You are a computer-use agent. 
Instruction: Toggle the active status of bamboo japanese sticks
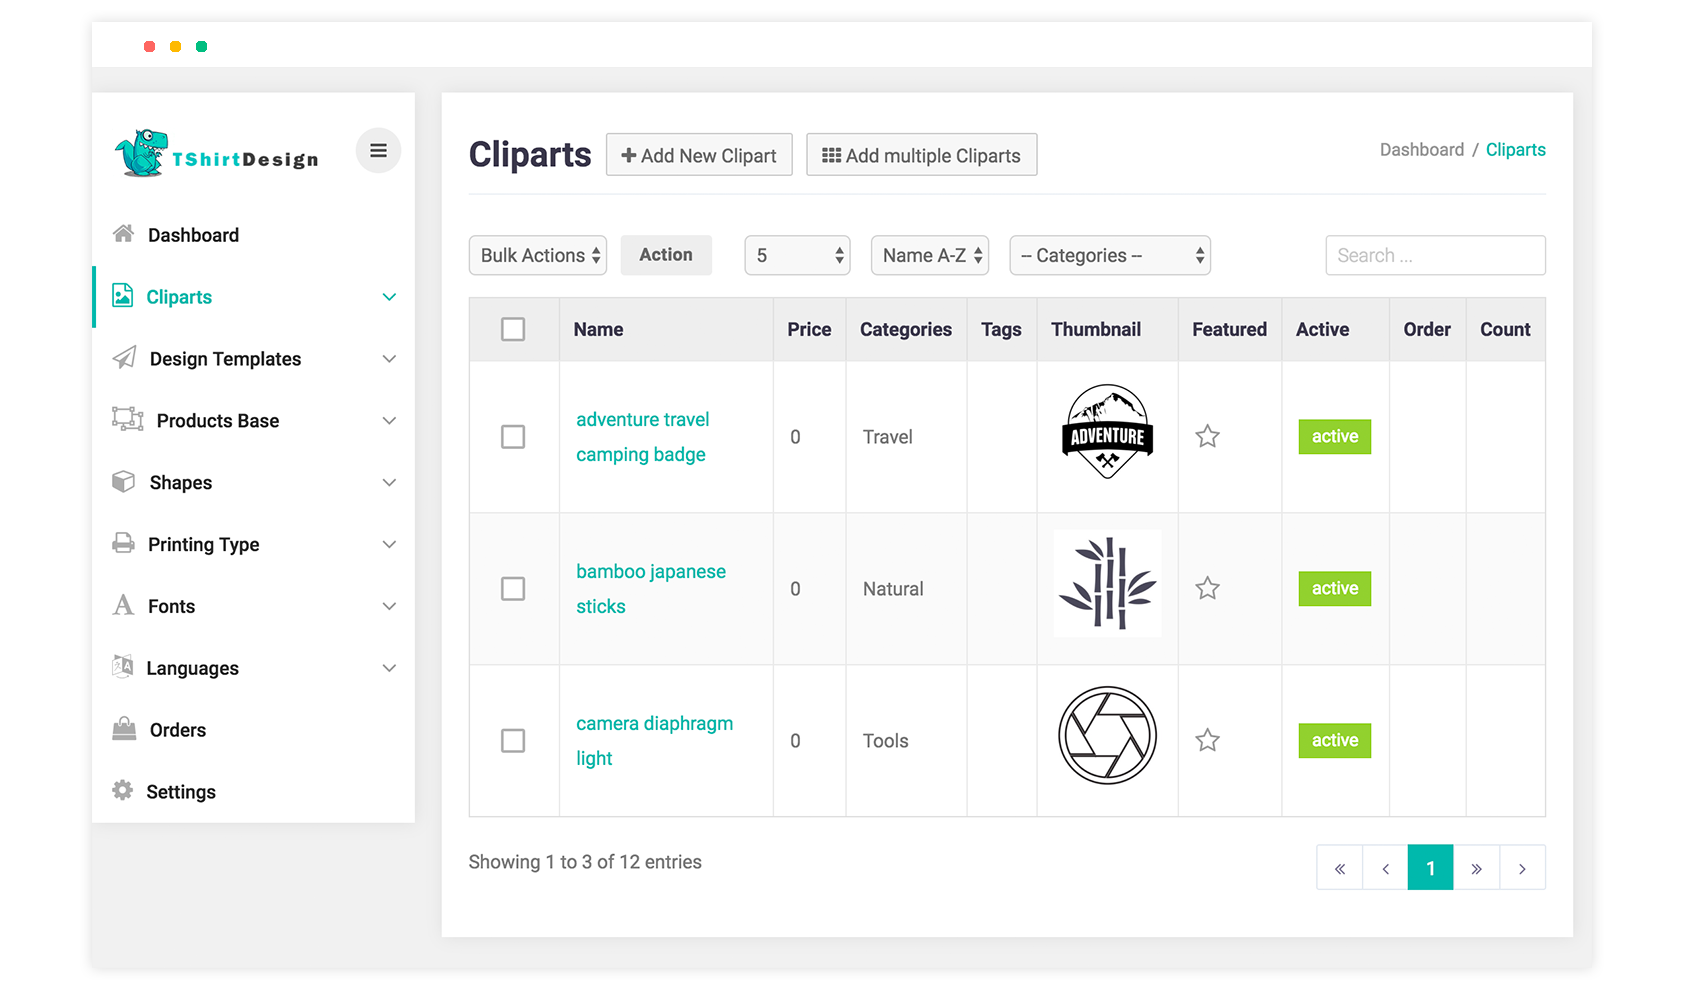click(x=1334, y=589)
